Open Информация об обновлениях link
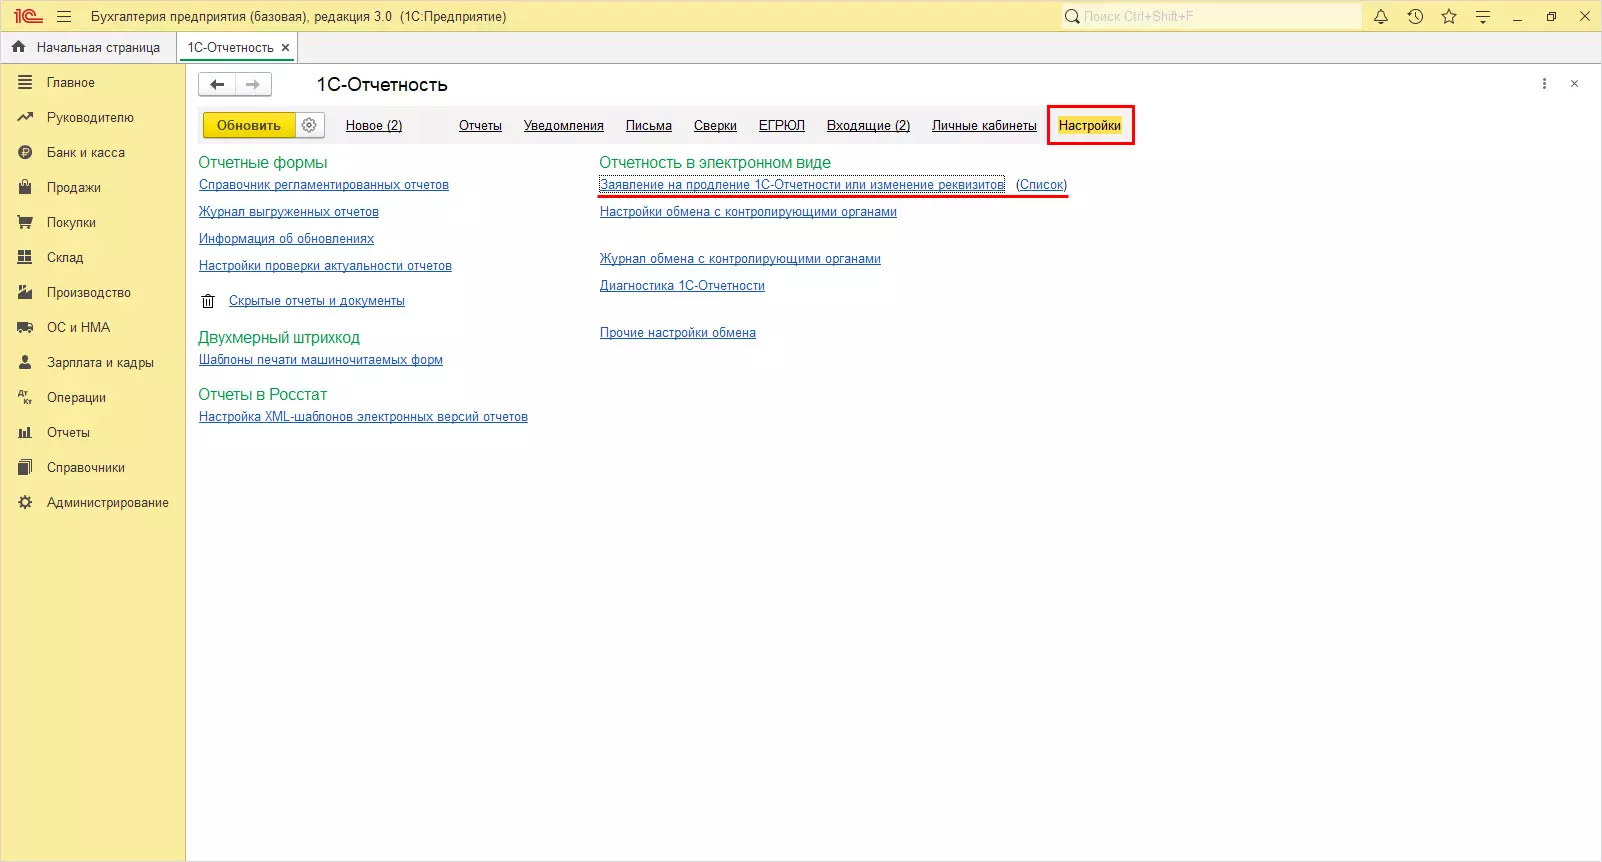1602x862 pixels. coord(286,239)
